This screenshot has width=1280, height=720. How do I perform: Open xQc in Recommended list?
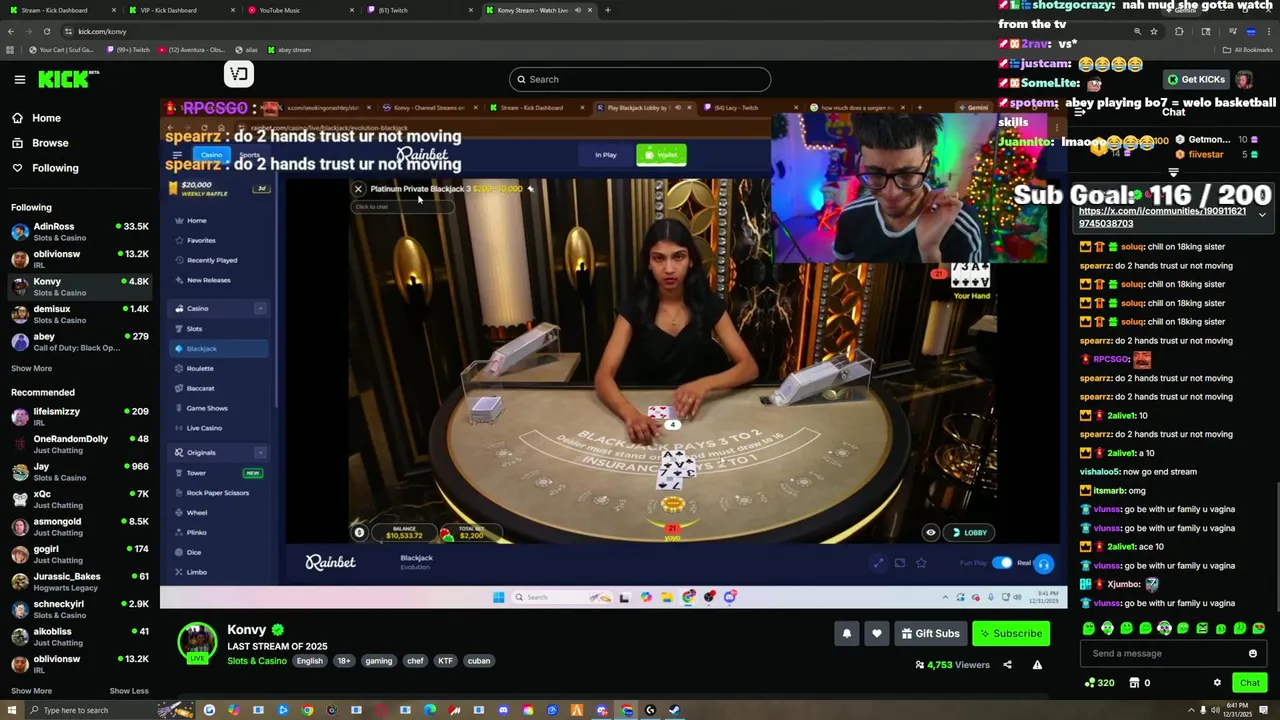coord(80,499)
